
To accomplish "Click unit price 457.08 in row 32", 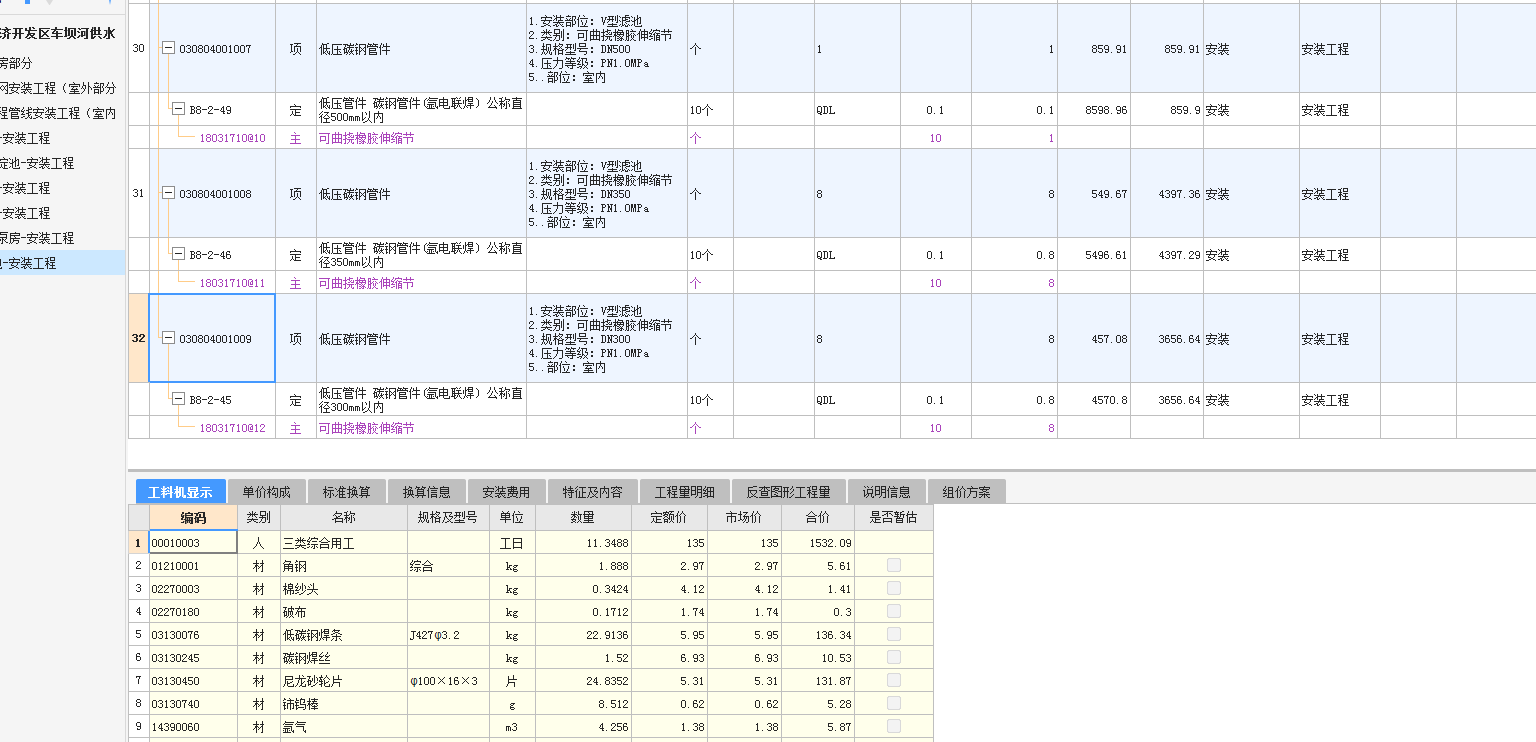I will click(x=1093, y=339).
